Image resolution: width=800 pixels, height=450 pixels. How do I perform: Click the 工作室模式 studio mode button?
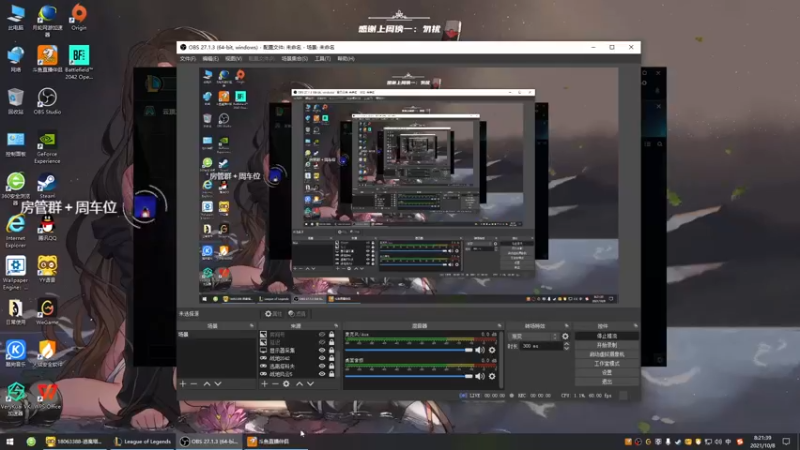(x=607, y=363)
